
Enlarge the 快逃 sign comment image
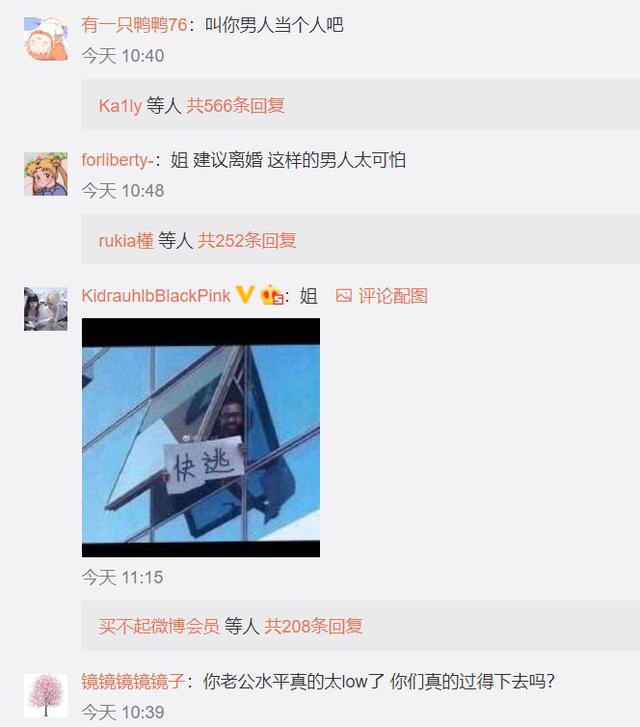click(201, 437)
